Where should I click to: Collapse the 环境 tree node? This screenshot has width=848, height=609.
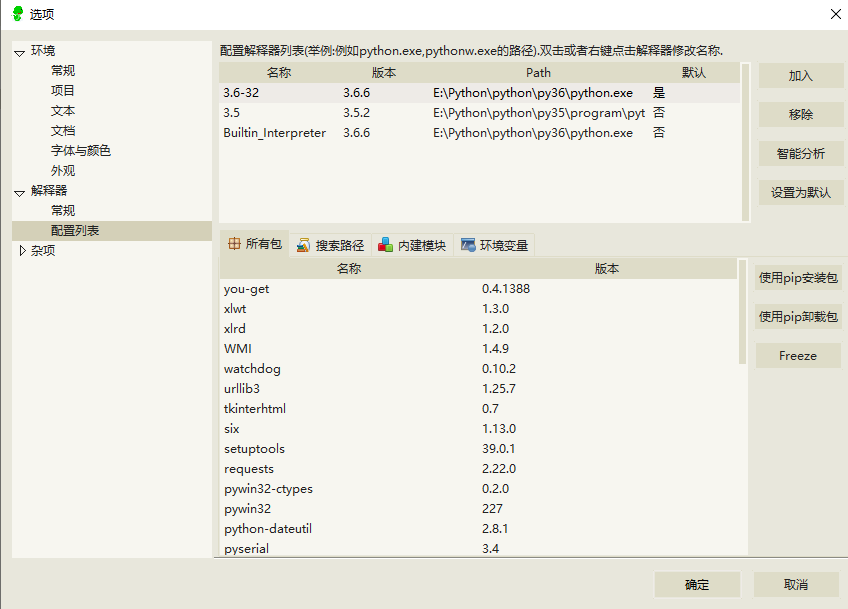[x=19, y=53]
